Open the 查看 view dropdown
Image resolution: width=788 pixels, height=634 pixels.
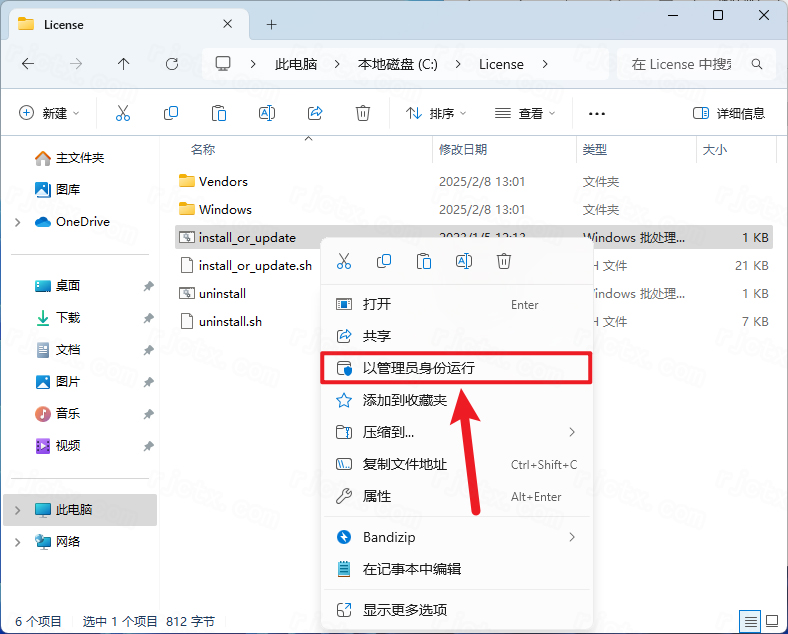click(x=525, y=114)
